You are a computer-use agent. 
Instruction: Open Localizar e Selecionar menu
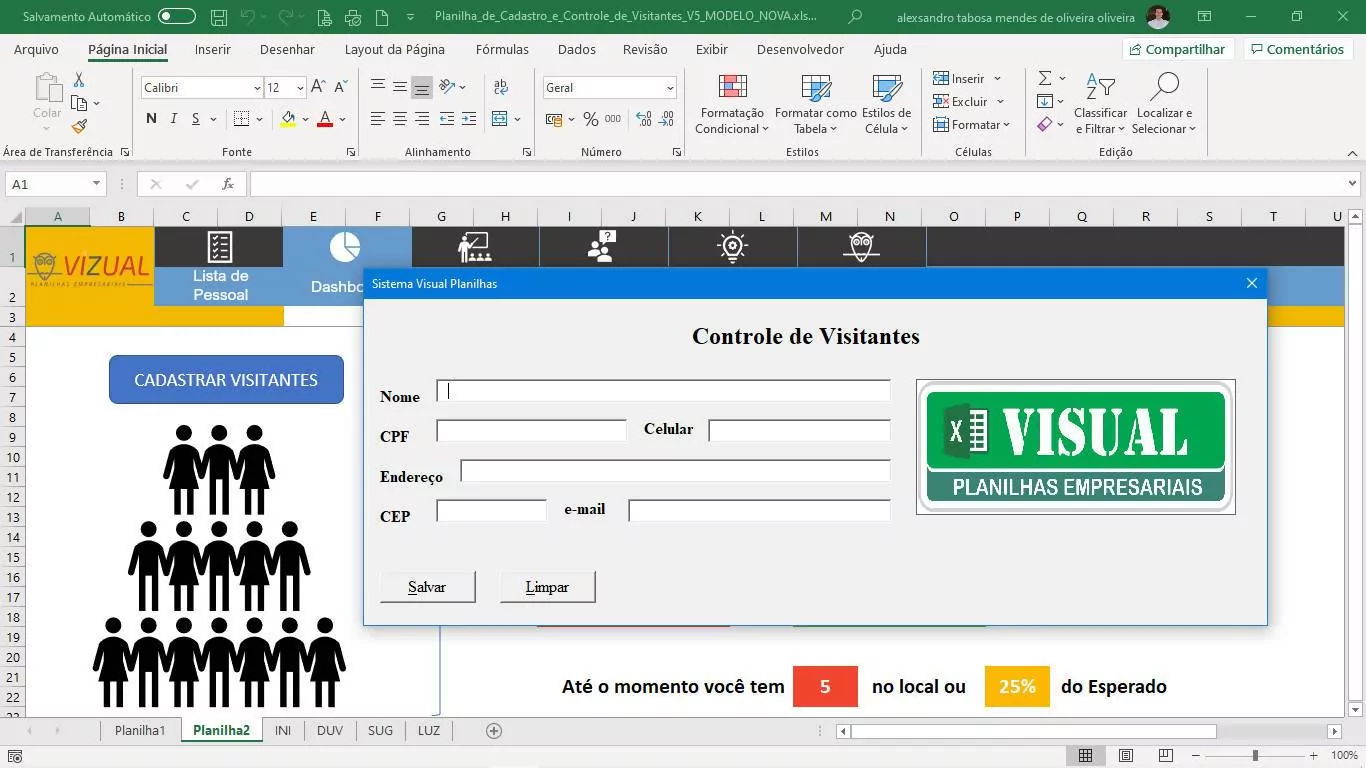tap(1163, 104)
